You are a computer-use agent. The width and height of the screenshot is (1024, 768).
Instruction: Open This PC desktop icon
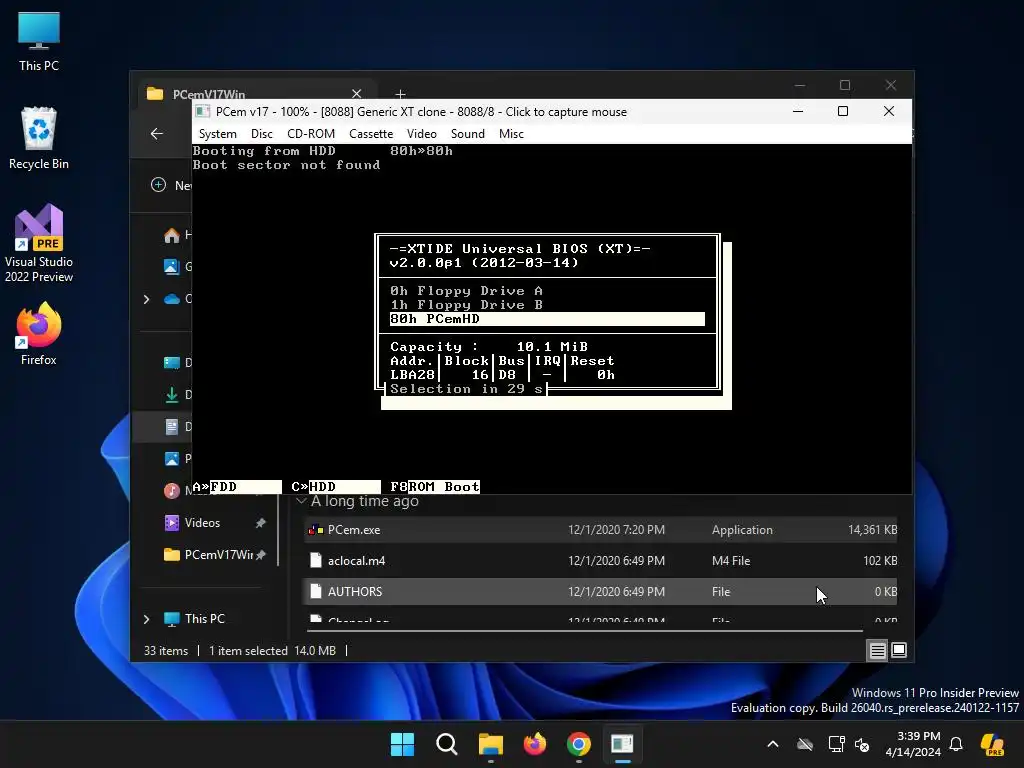(x=39, y=42)
